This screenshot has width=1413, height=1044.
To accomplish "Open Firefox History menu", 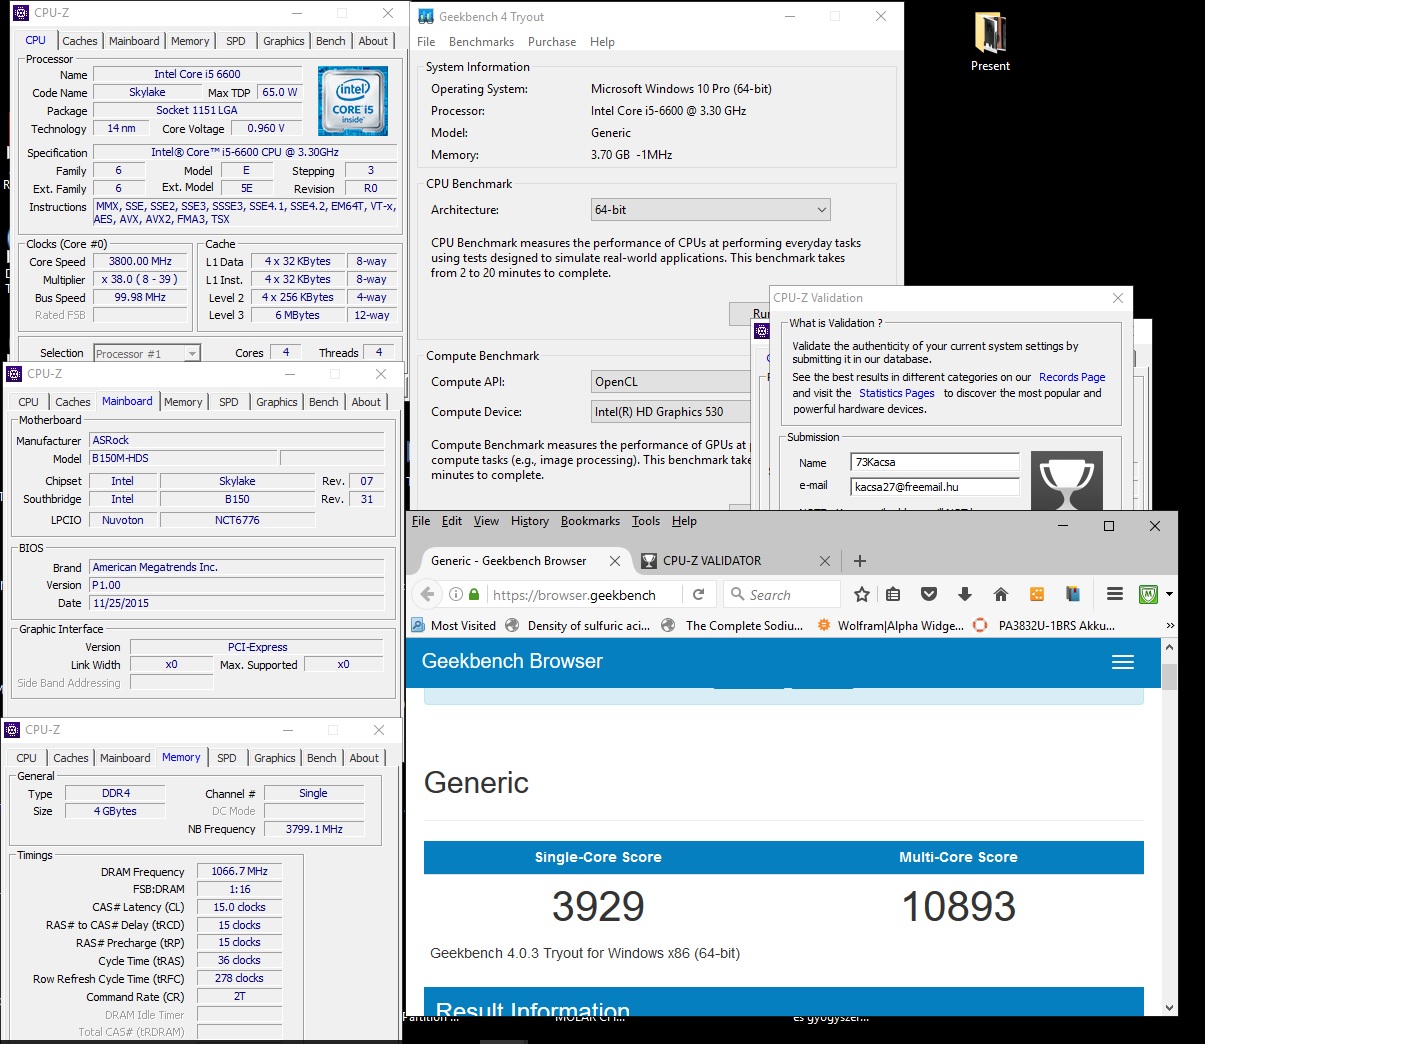I will tap(530, 521).
